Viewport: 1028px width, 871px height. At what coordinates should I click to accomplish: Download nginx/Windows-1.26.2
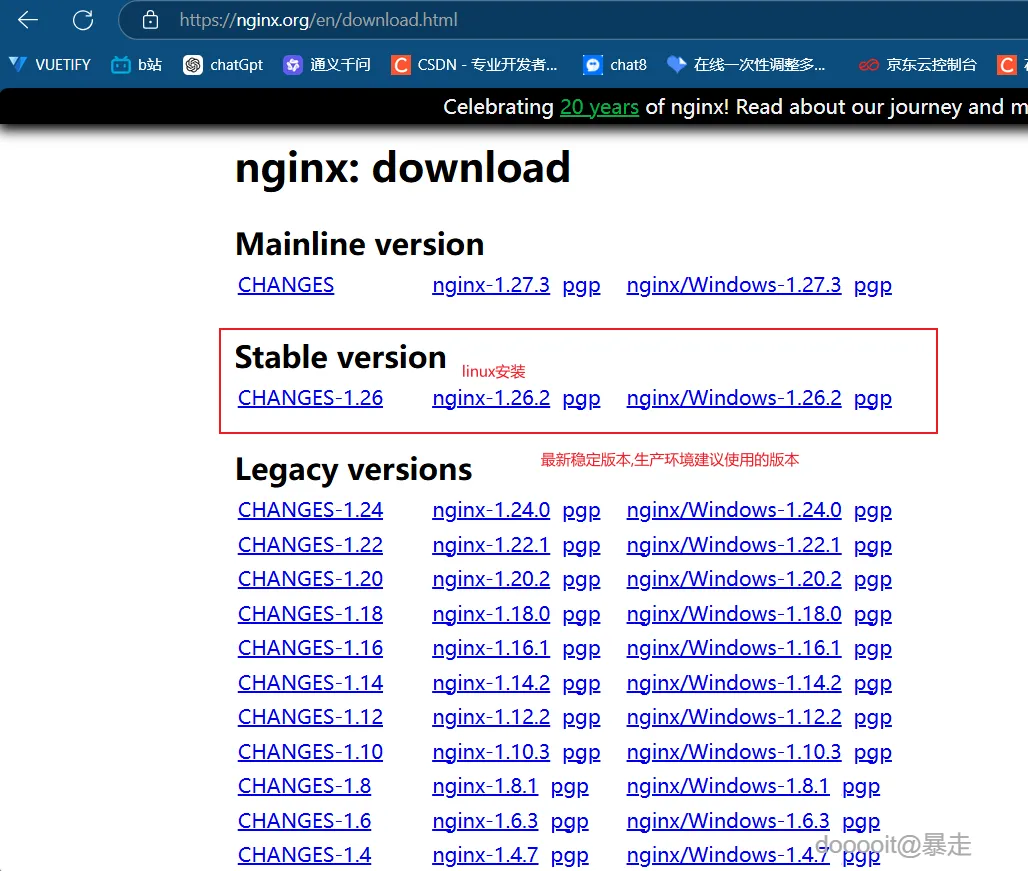734,398
